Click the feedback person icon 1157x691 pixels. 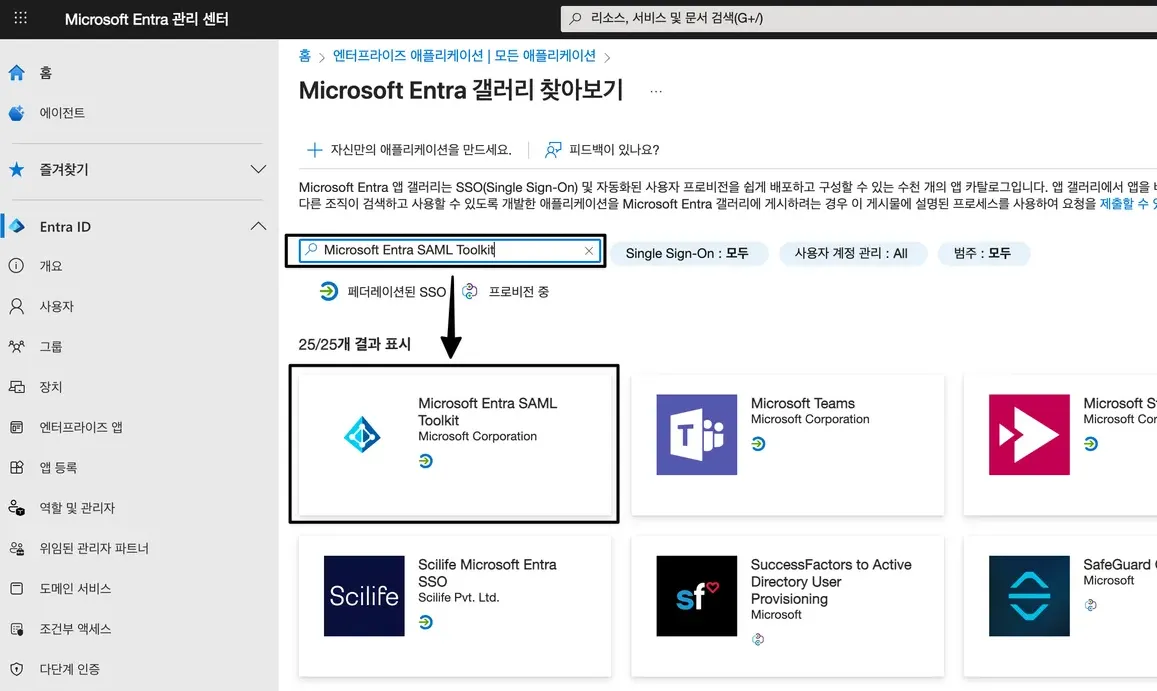(x=553, y=150)
